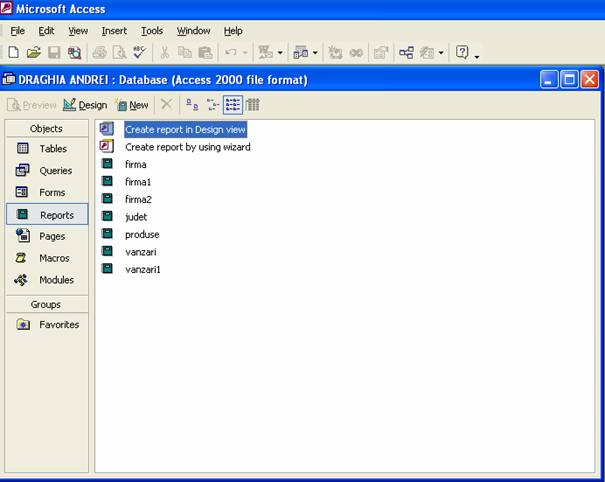Expand the OfficeLinks dropdown arrow
Image resolution: width=605 pixels, height=482 pixels.
(x=280, y=52)
